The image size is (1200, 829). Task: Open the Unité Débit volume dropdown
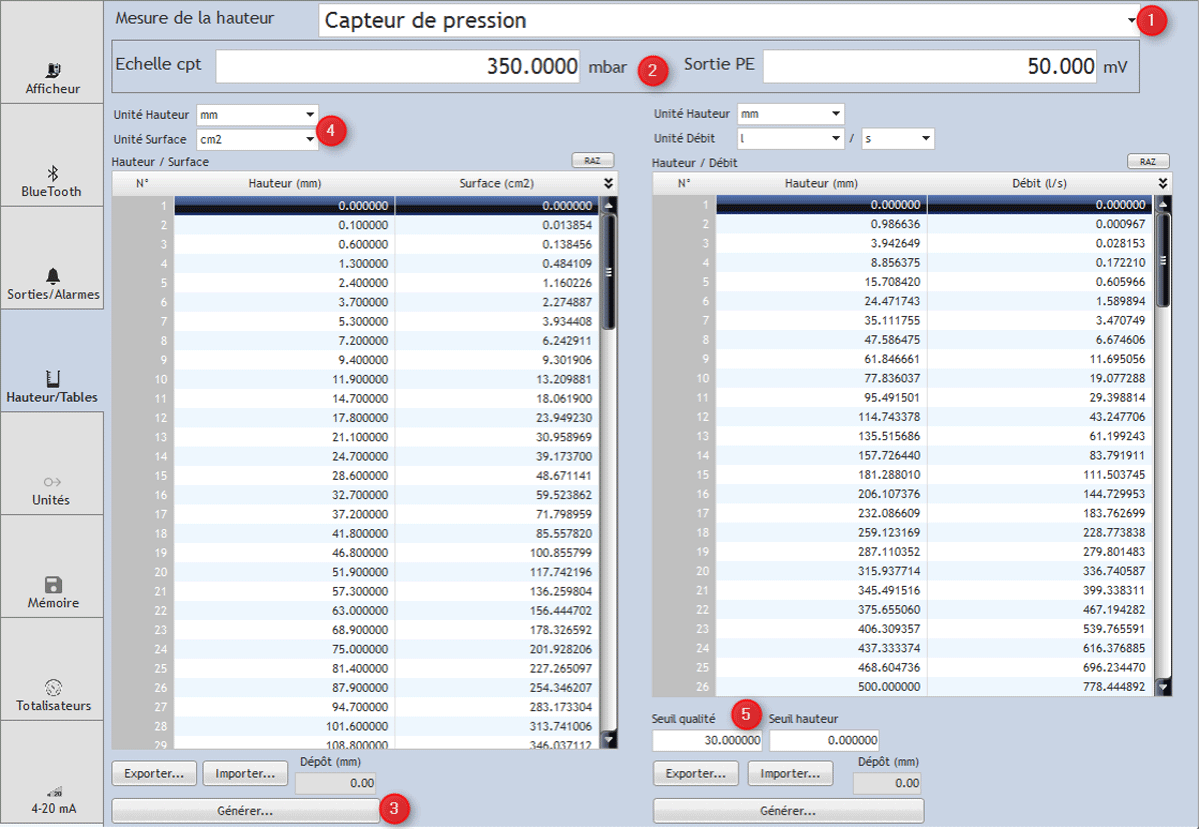[x=790, y=139]
